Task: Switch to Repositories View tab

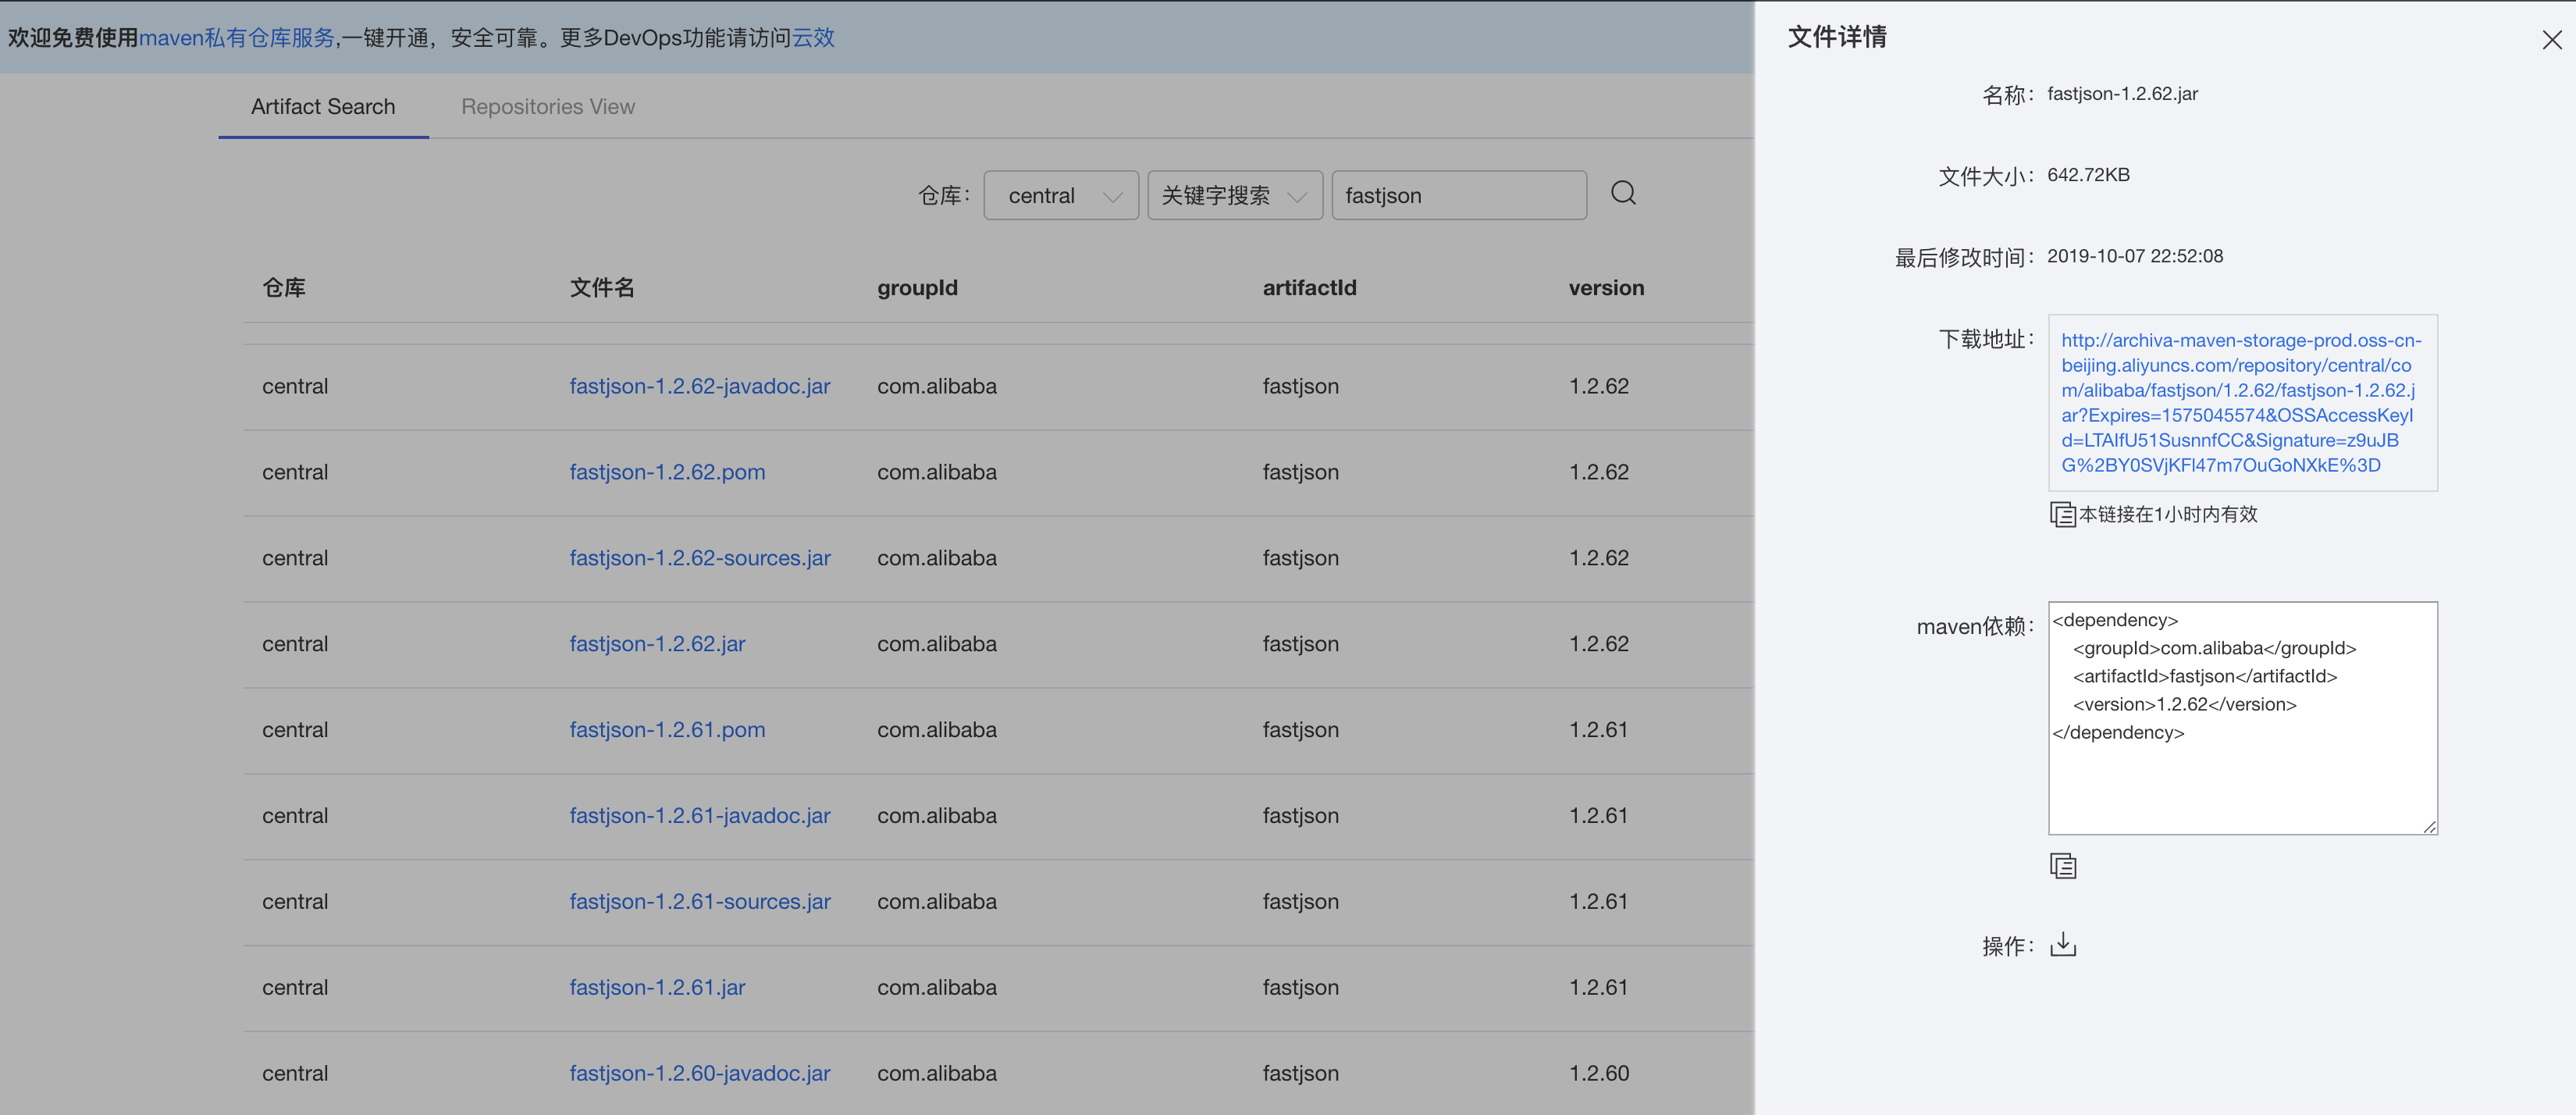Action: point(547,107)
